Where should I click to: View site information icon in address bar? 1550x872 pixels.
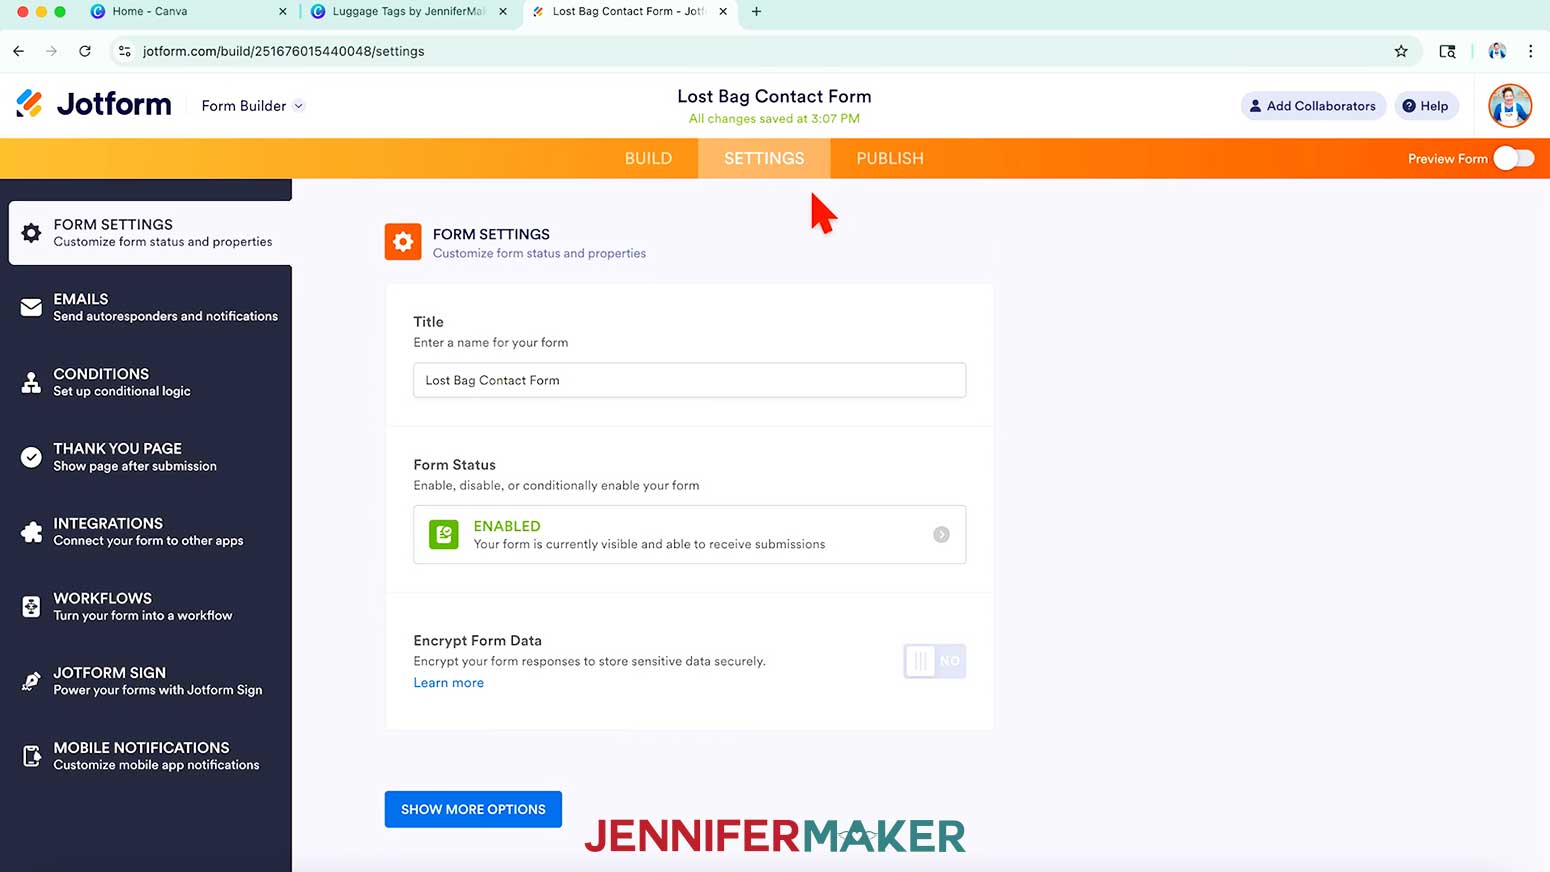[124, 51]
